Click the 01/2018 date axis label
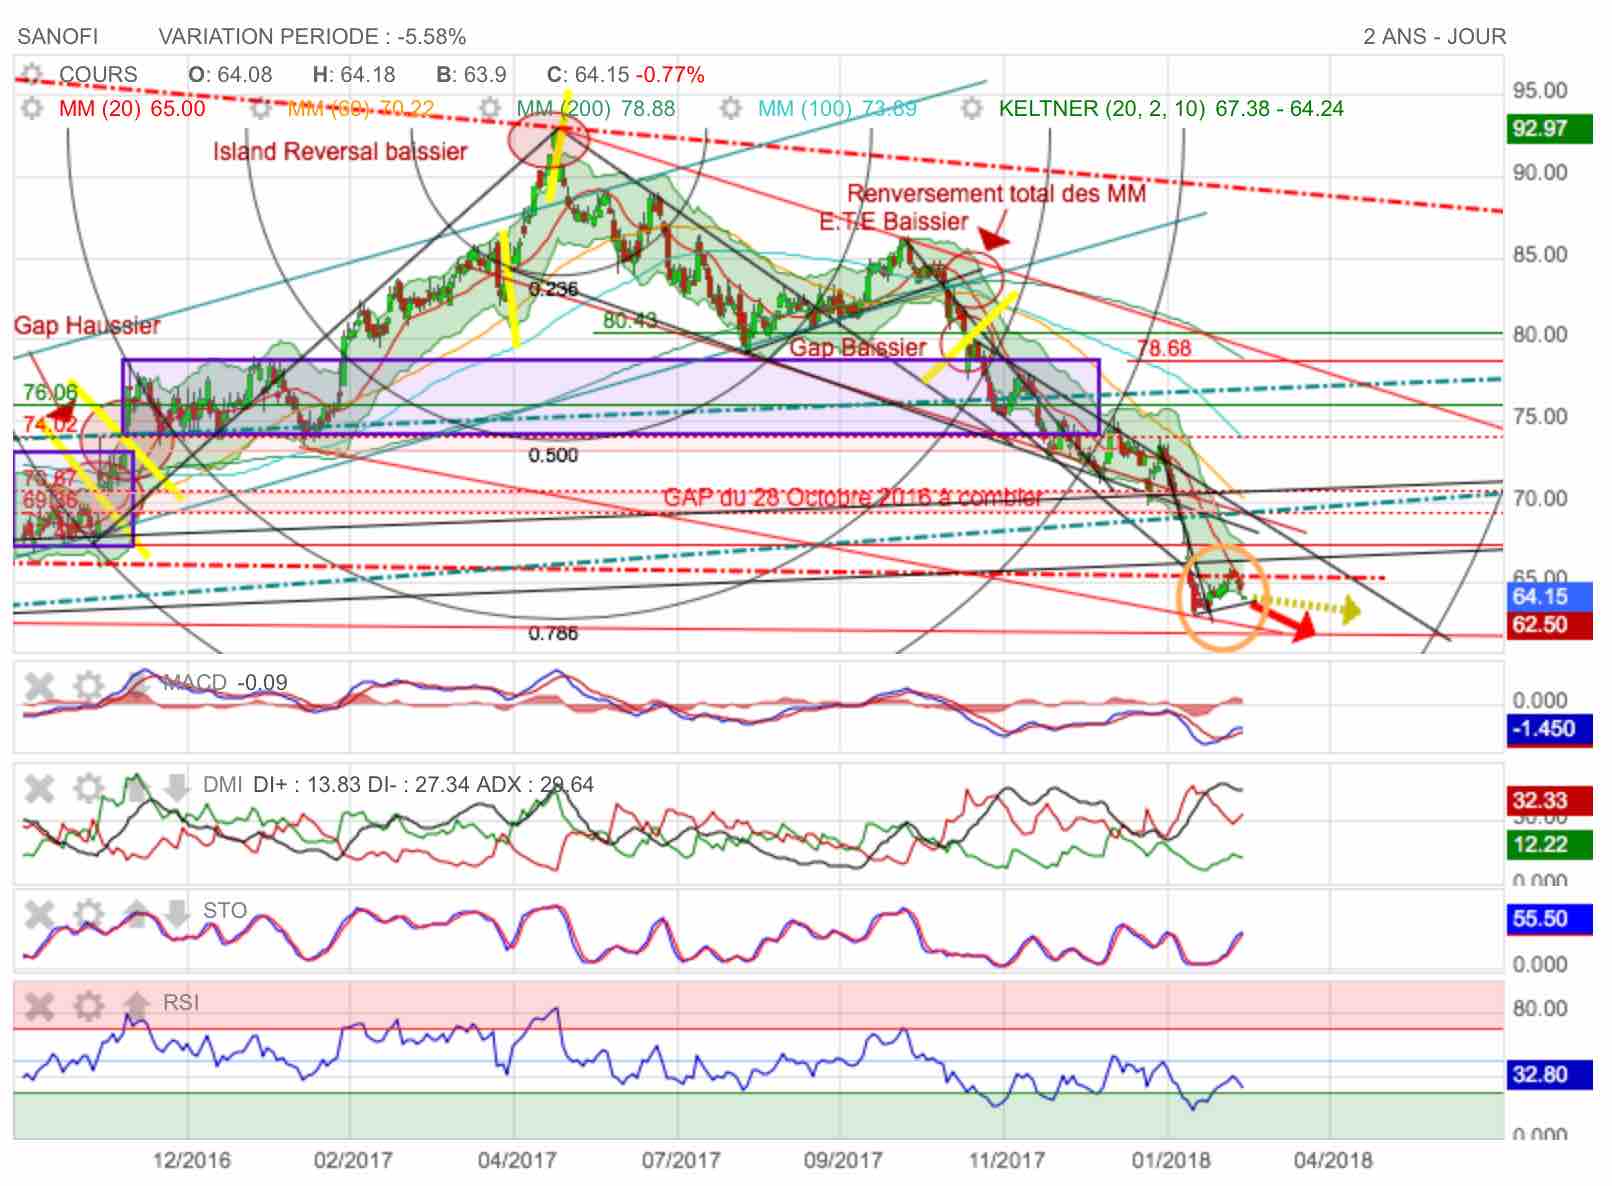 pyautogui.click(x=1171, y=1161)
